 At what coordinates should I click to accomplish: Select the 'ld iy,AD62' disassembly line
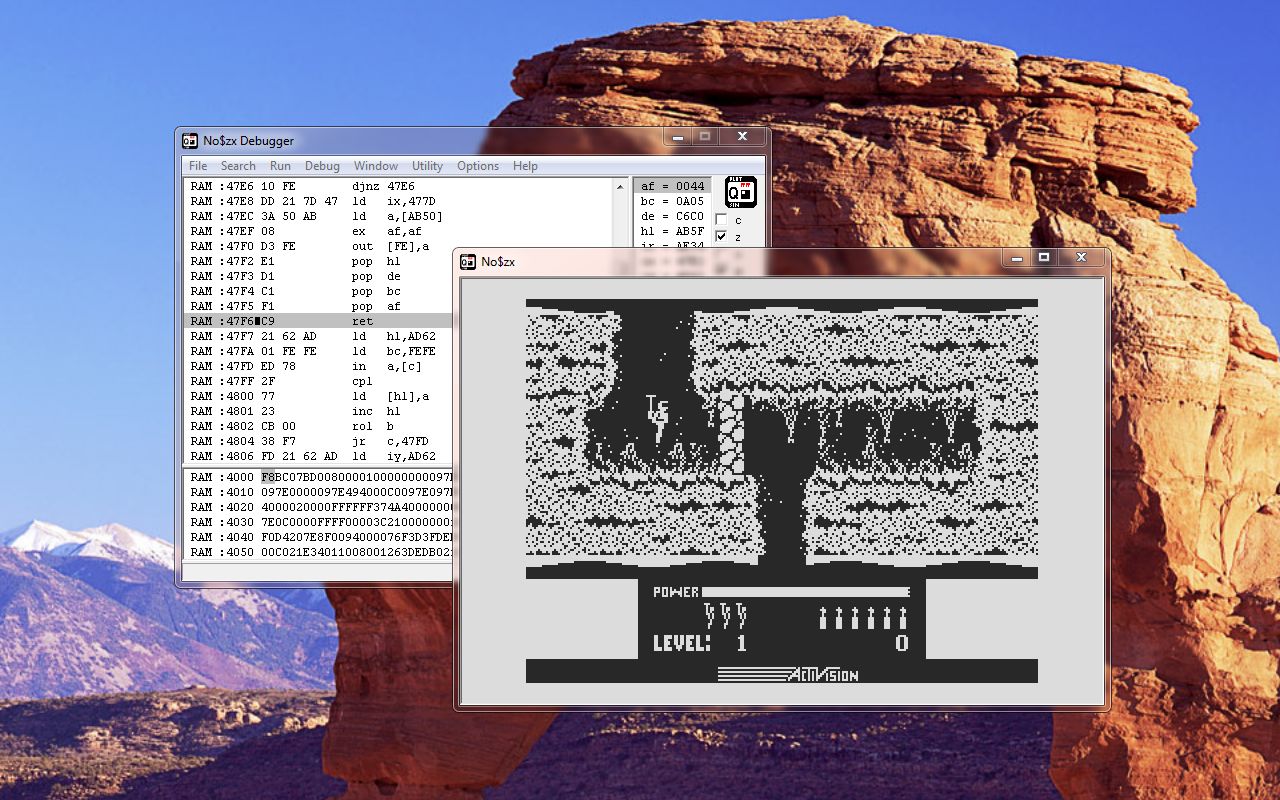320,456
